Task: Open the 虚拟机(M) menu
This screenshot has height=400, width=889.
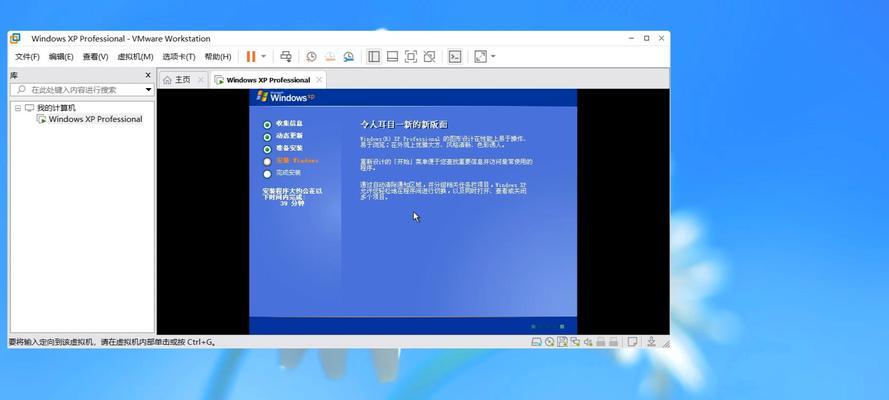Action: (136, 57)
